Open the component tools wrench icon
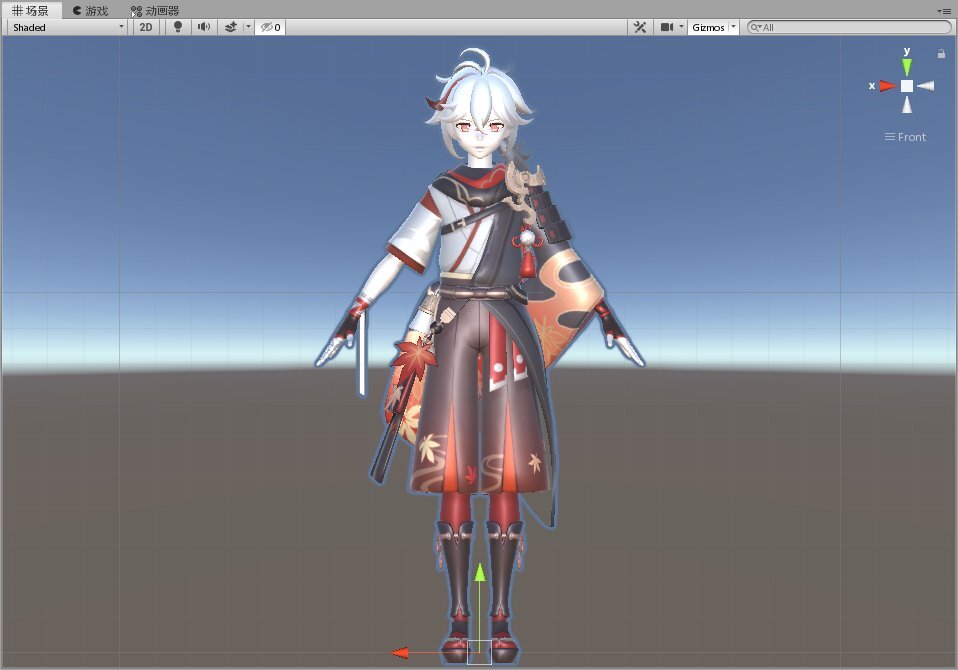 [640, 27]
